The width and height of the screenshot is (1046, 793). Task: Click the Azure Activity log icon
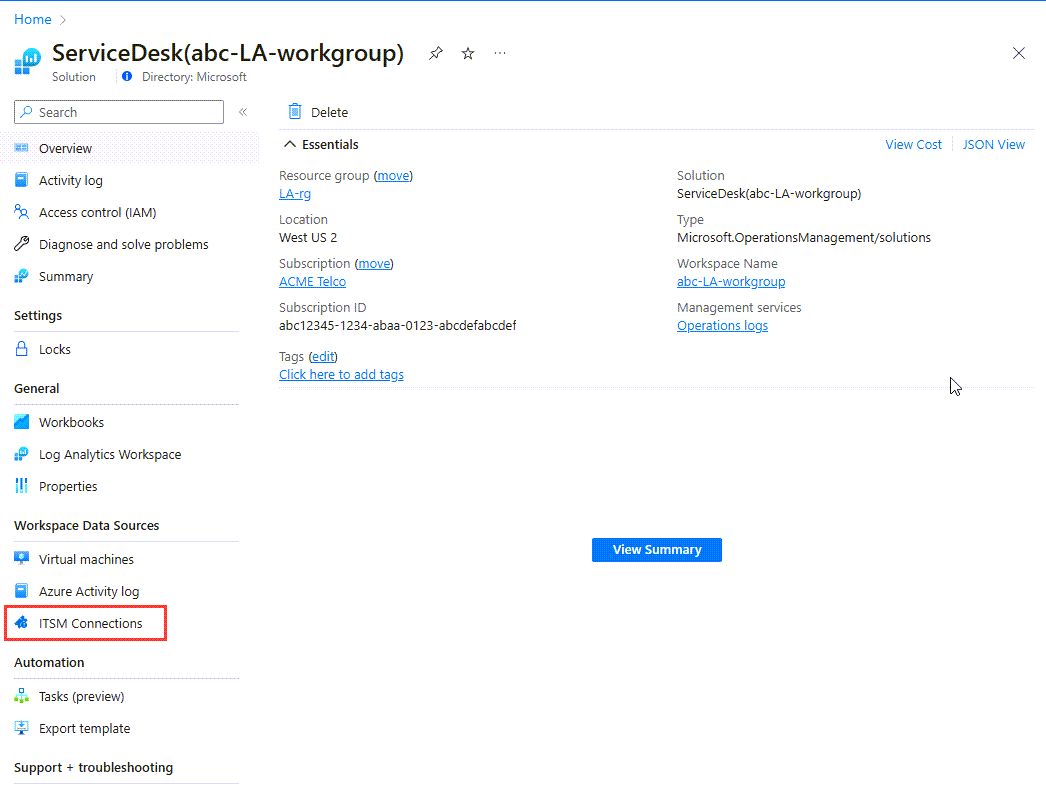(21, 591)
